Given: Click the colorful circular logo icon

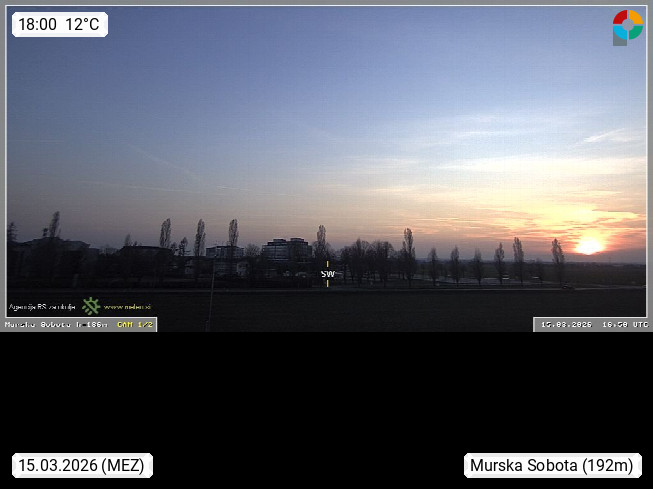Looking at the screenshot, I should point(627,27).
